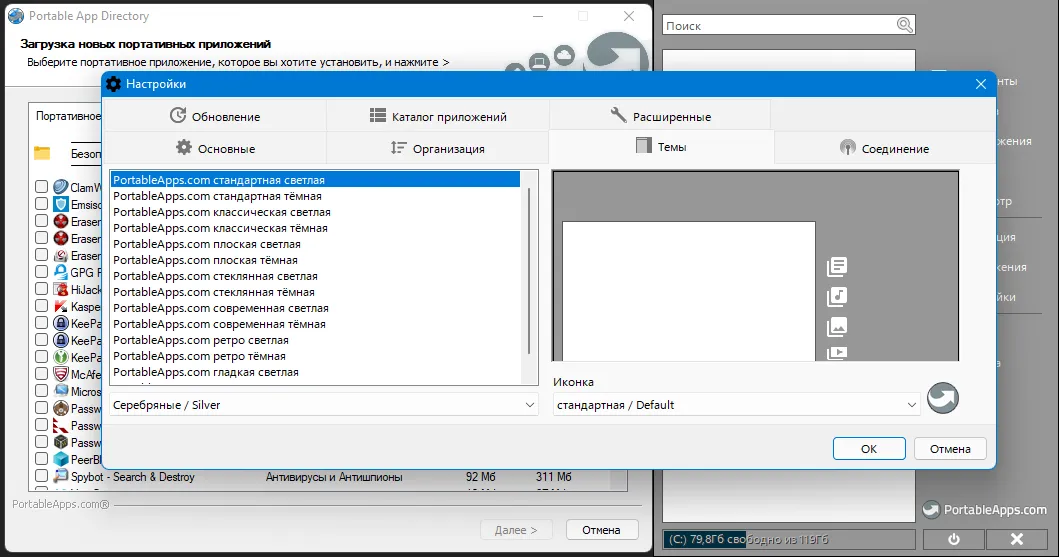Viewport: 1059px width, 557px height.
Task: Confirm settings with the ОК button
Action: tap(869, 449)
